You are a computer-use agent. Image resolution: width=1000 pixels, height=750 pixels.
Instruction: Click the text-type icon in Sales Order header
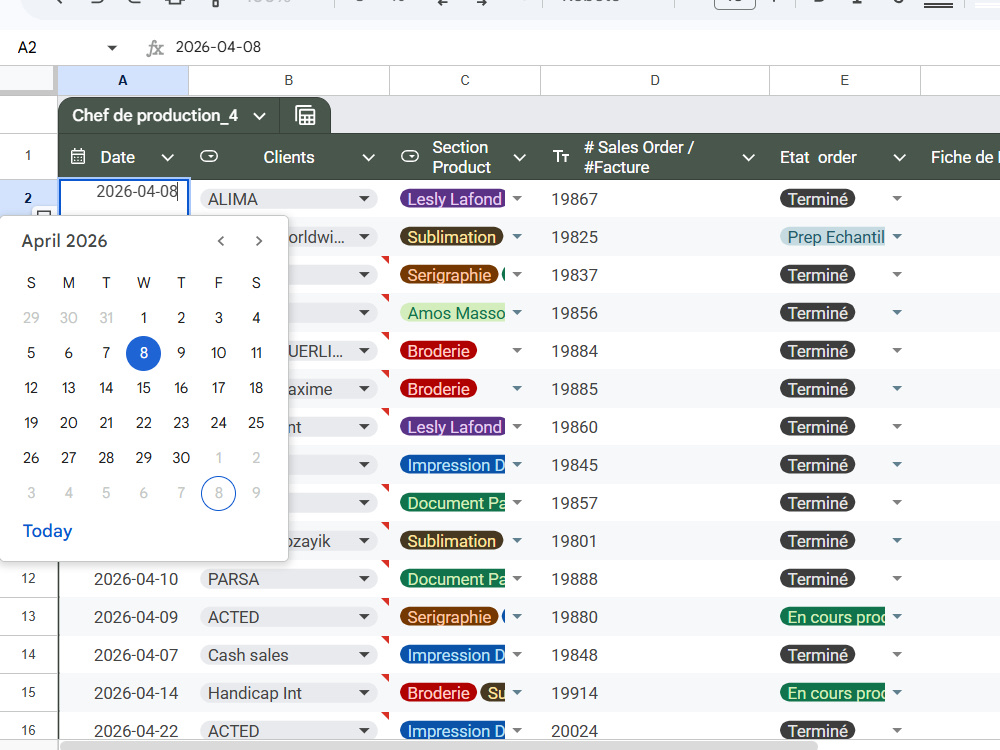(561, 157)
